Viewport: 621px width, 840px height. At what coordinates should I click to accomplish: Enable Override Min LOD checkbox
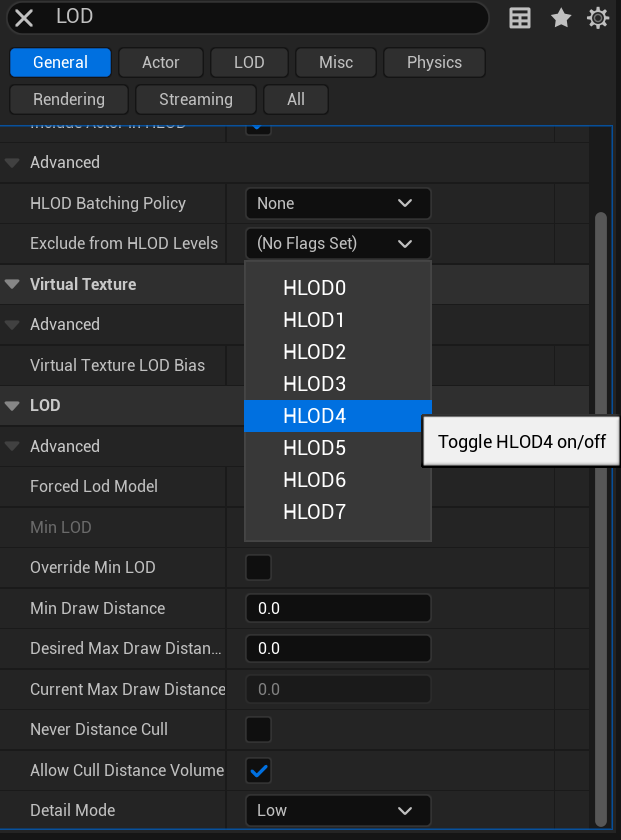pyautogui.click(x=258, y=568)
